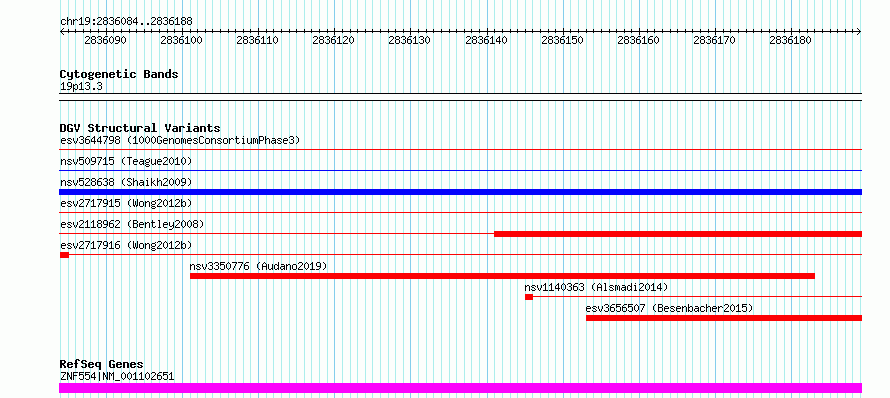Click the thin red esv2717915 variant line
This screenshot has height=398, width=890.
pyautogui.click(x=460, y=213)
